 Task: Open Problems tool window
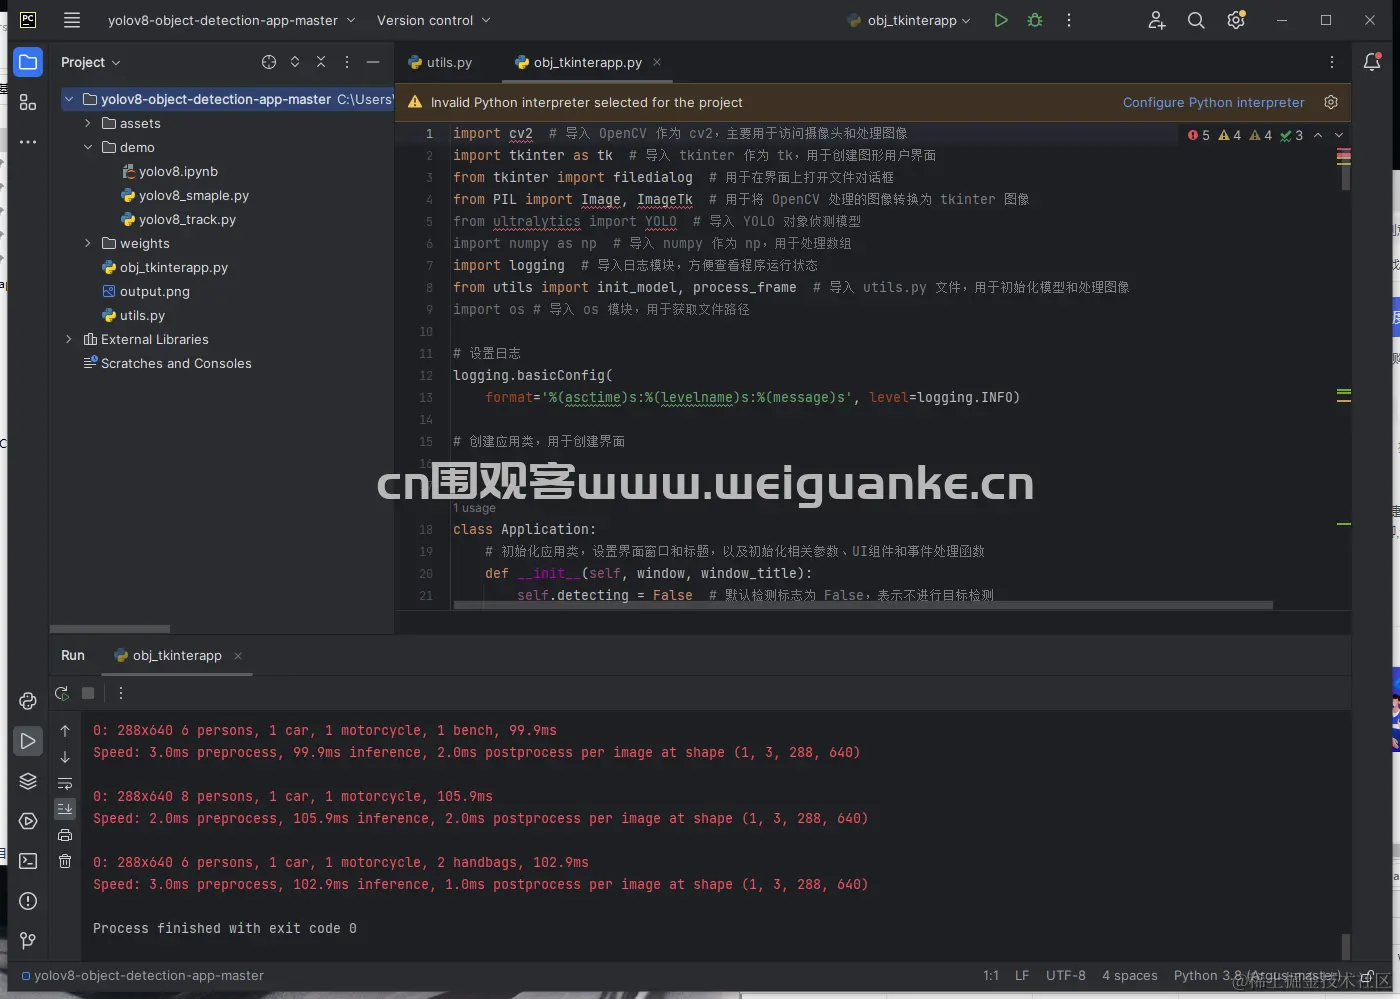[x=28, y=901]
